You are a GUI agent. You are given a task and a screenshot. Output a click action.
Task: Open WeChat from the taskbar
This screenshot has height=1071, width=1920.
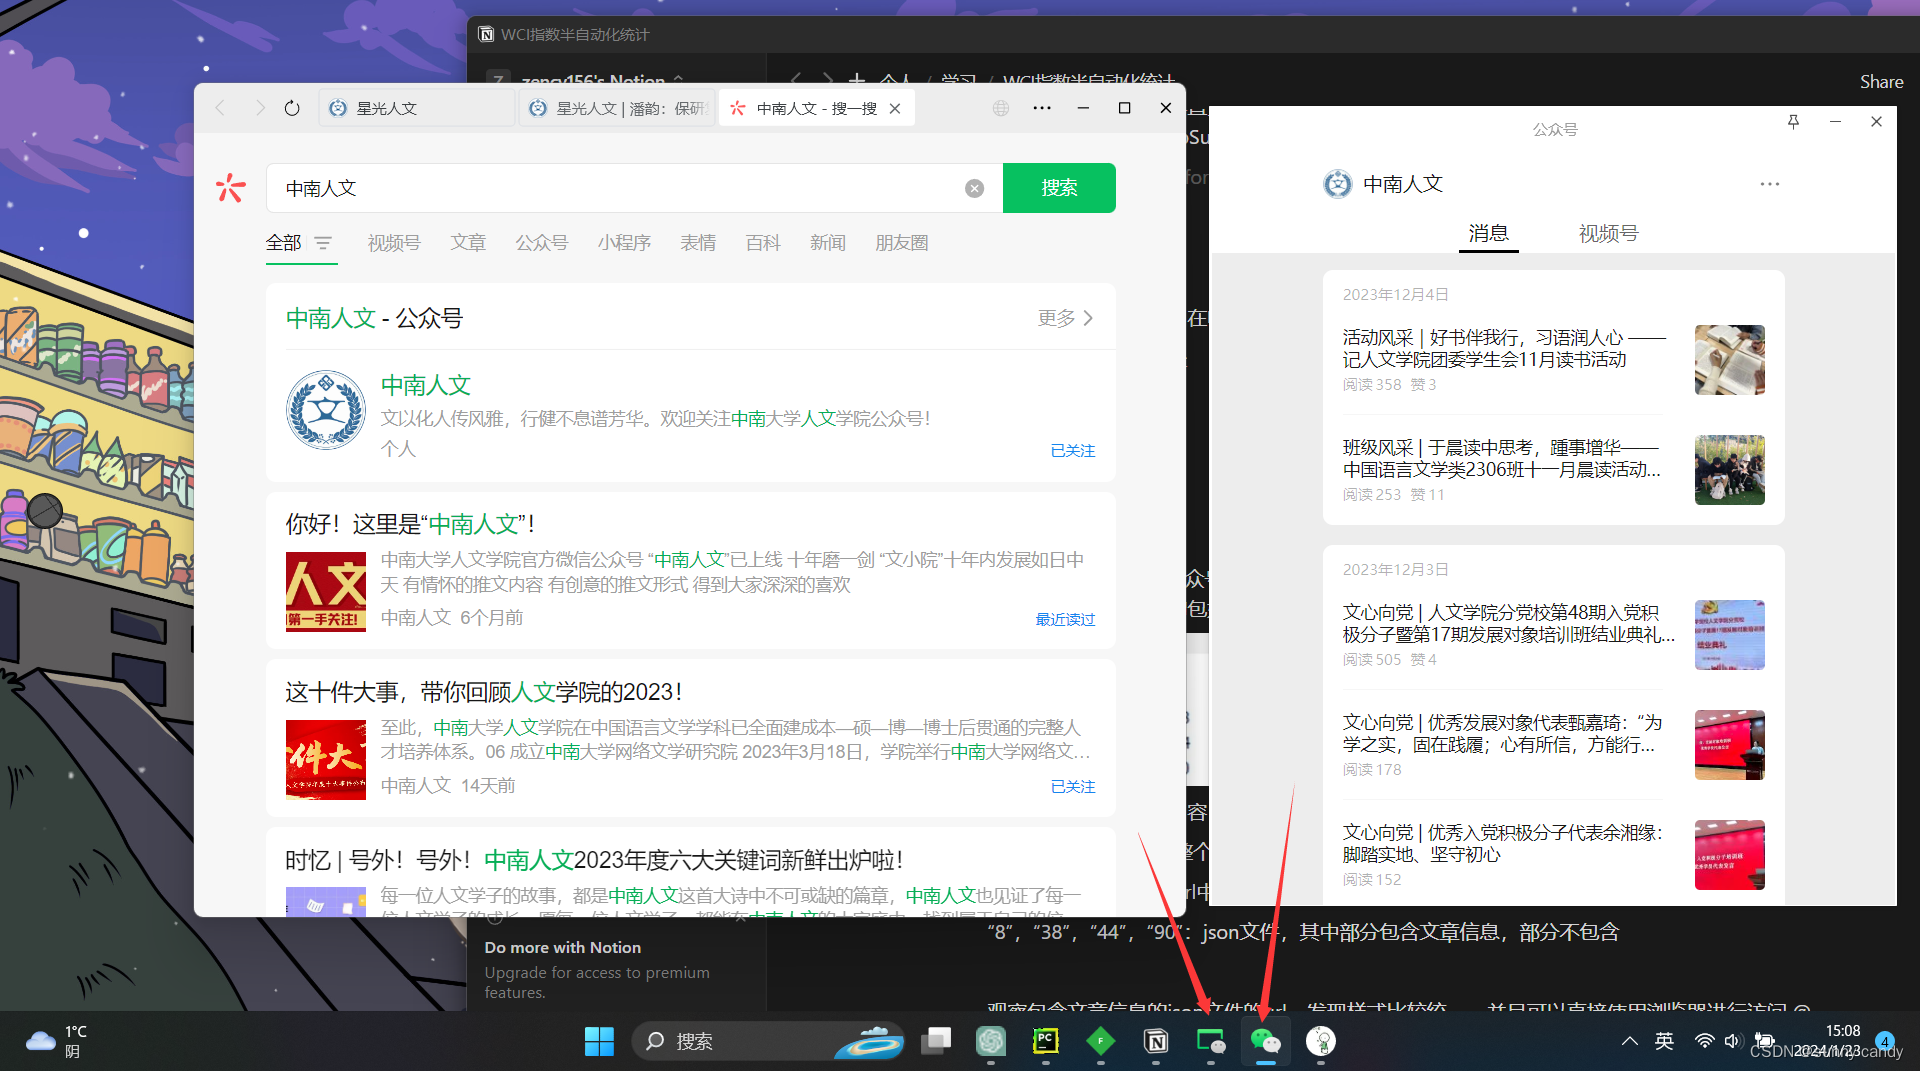pos(1265,1041)
